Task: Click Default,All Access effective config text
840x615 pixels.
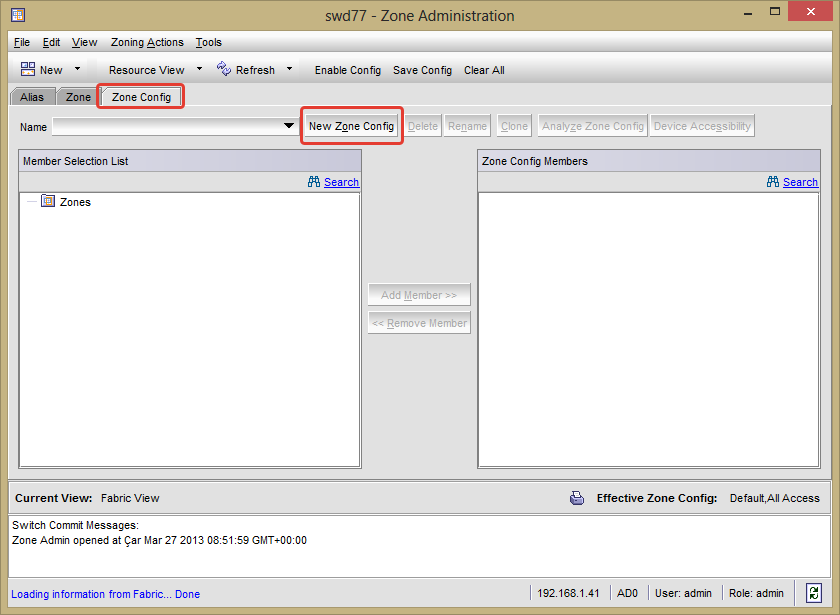Action: (775, 498)
